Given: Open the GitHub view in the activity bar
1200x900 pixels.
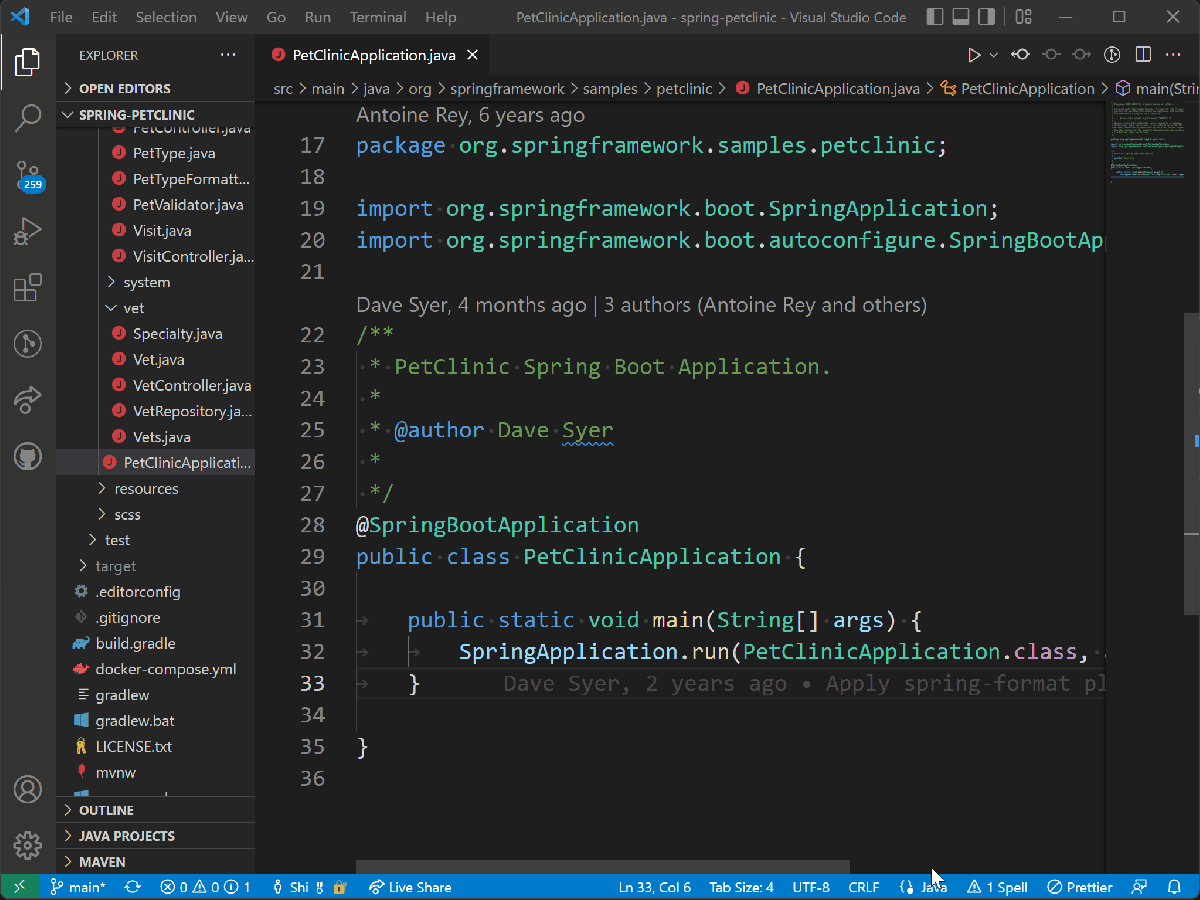Looking at the screenshot, I should coord(27,456).
